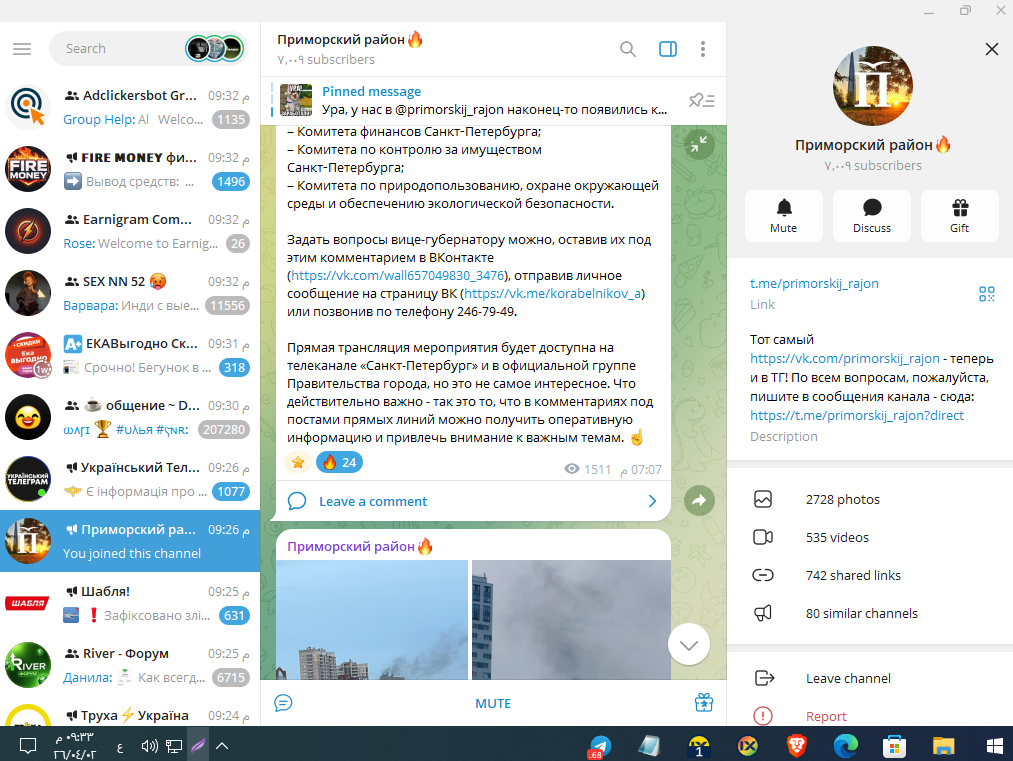
Task: Close the channel info panel
Action: click(992, 49)
